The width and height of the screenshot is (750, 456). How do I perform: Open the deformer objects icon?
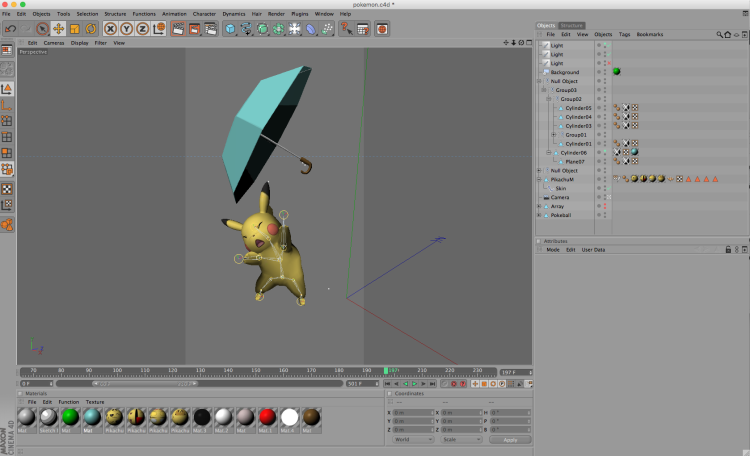(311, 29)
